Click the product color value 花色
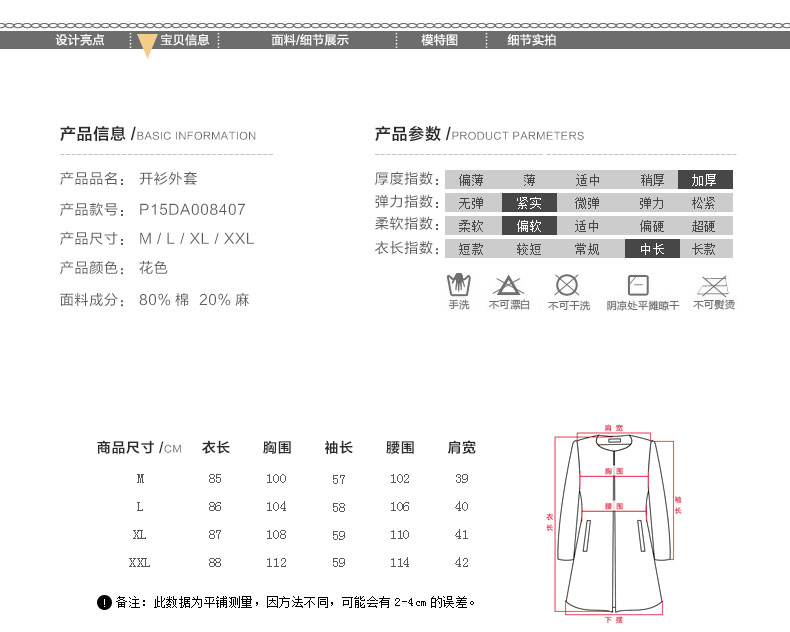 coord(153,268)
